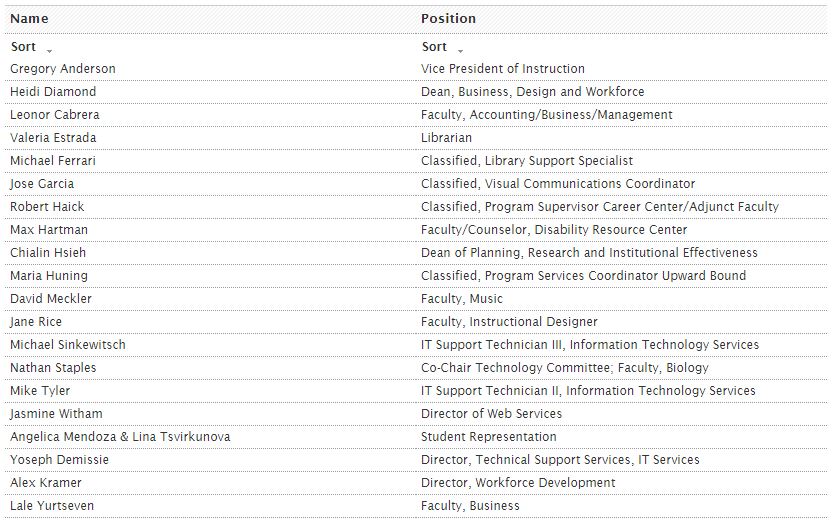Click the sort arrow icon under Name
832x524 pixels.
(x=49, y=50)
